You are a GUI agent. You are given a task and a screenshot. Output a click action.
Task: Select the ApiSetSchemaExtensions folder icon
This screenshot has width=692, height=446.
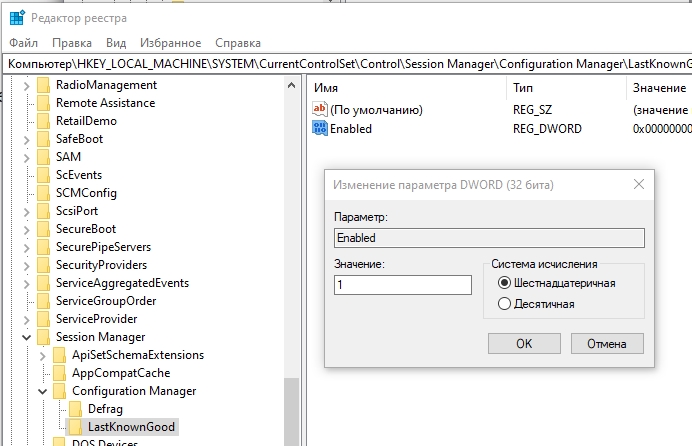60,355
